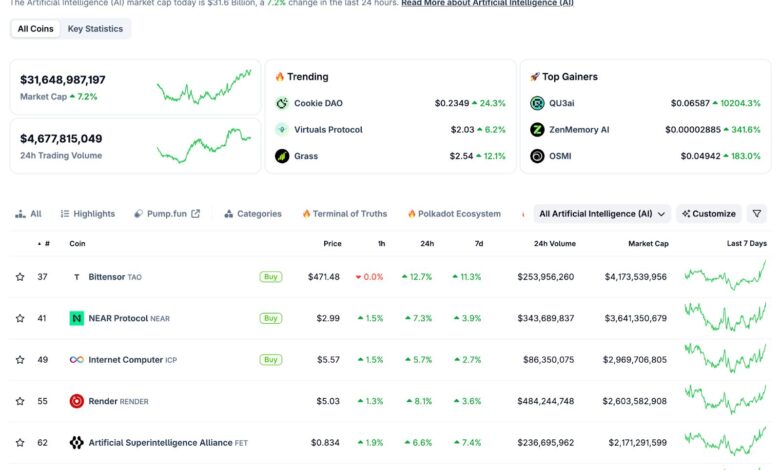This screenshot has height=470, width=780.
Task: Click the Highlights list icon
Action: [65, 214]
